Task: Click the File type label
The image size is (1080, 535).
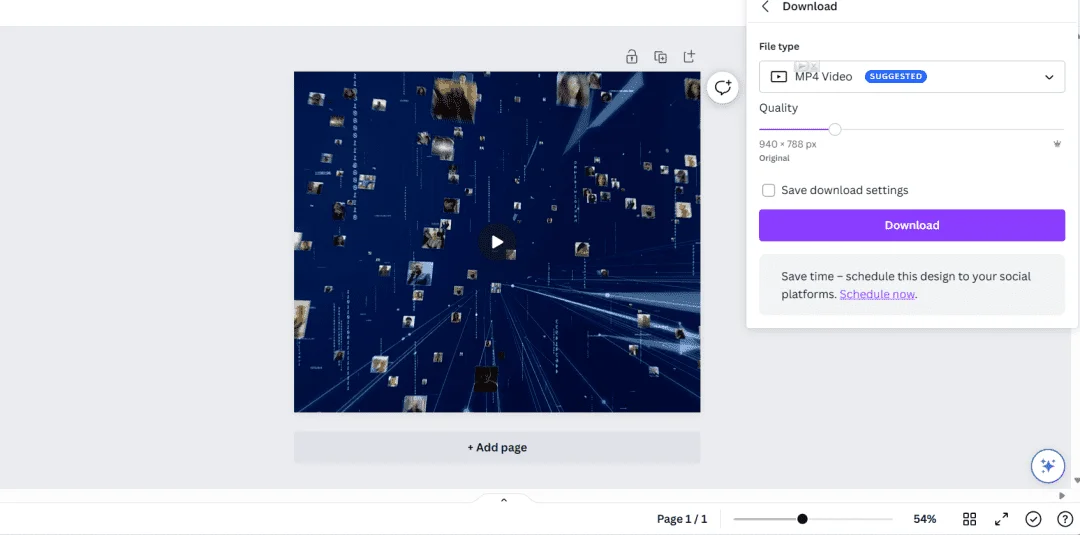Action: [779, 47]
